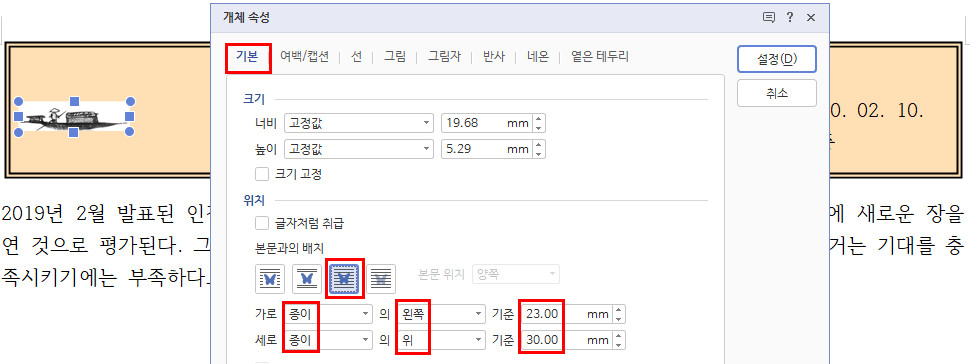Toggle 크기 고정 checkbox
Screen dimensions: 970x364
click(262, 175)
